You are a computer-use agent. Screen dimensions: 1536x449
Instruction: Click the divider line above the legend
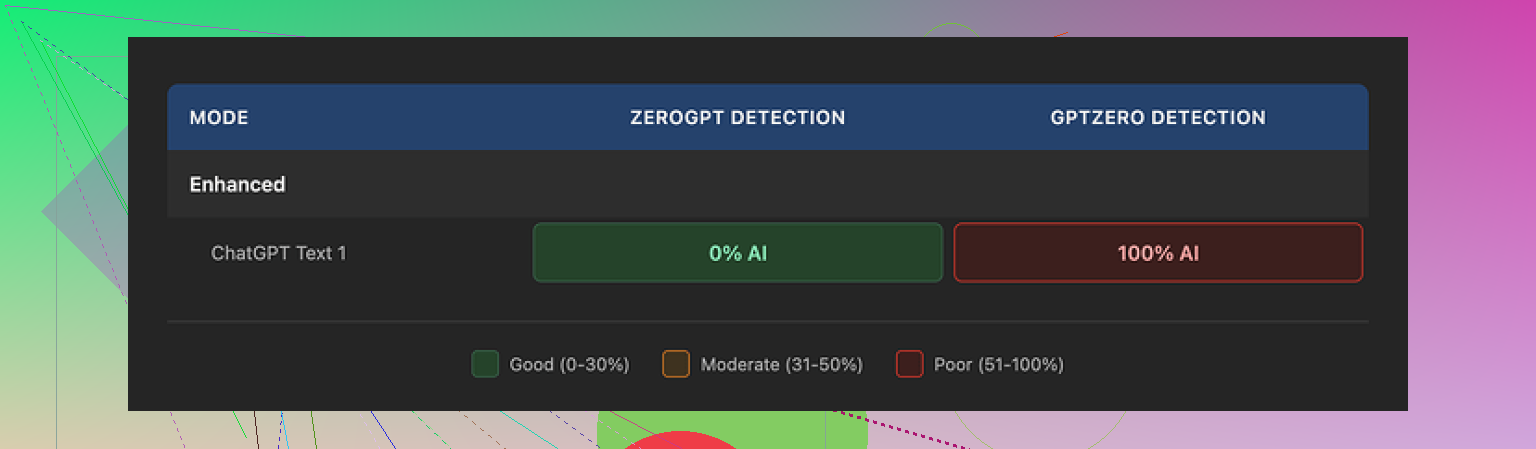coord(767,322)
